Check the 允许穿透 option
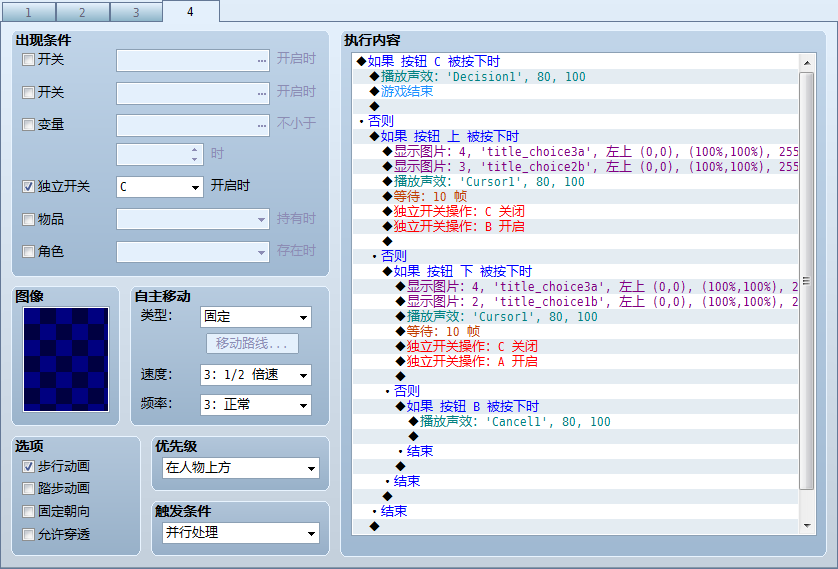This screenshot has height=569, width=838. point(28,534)
